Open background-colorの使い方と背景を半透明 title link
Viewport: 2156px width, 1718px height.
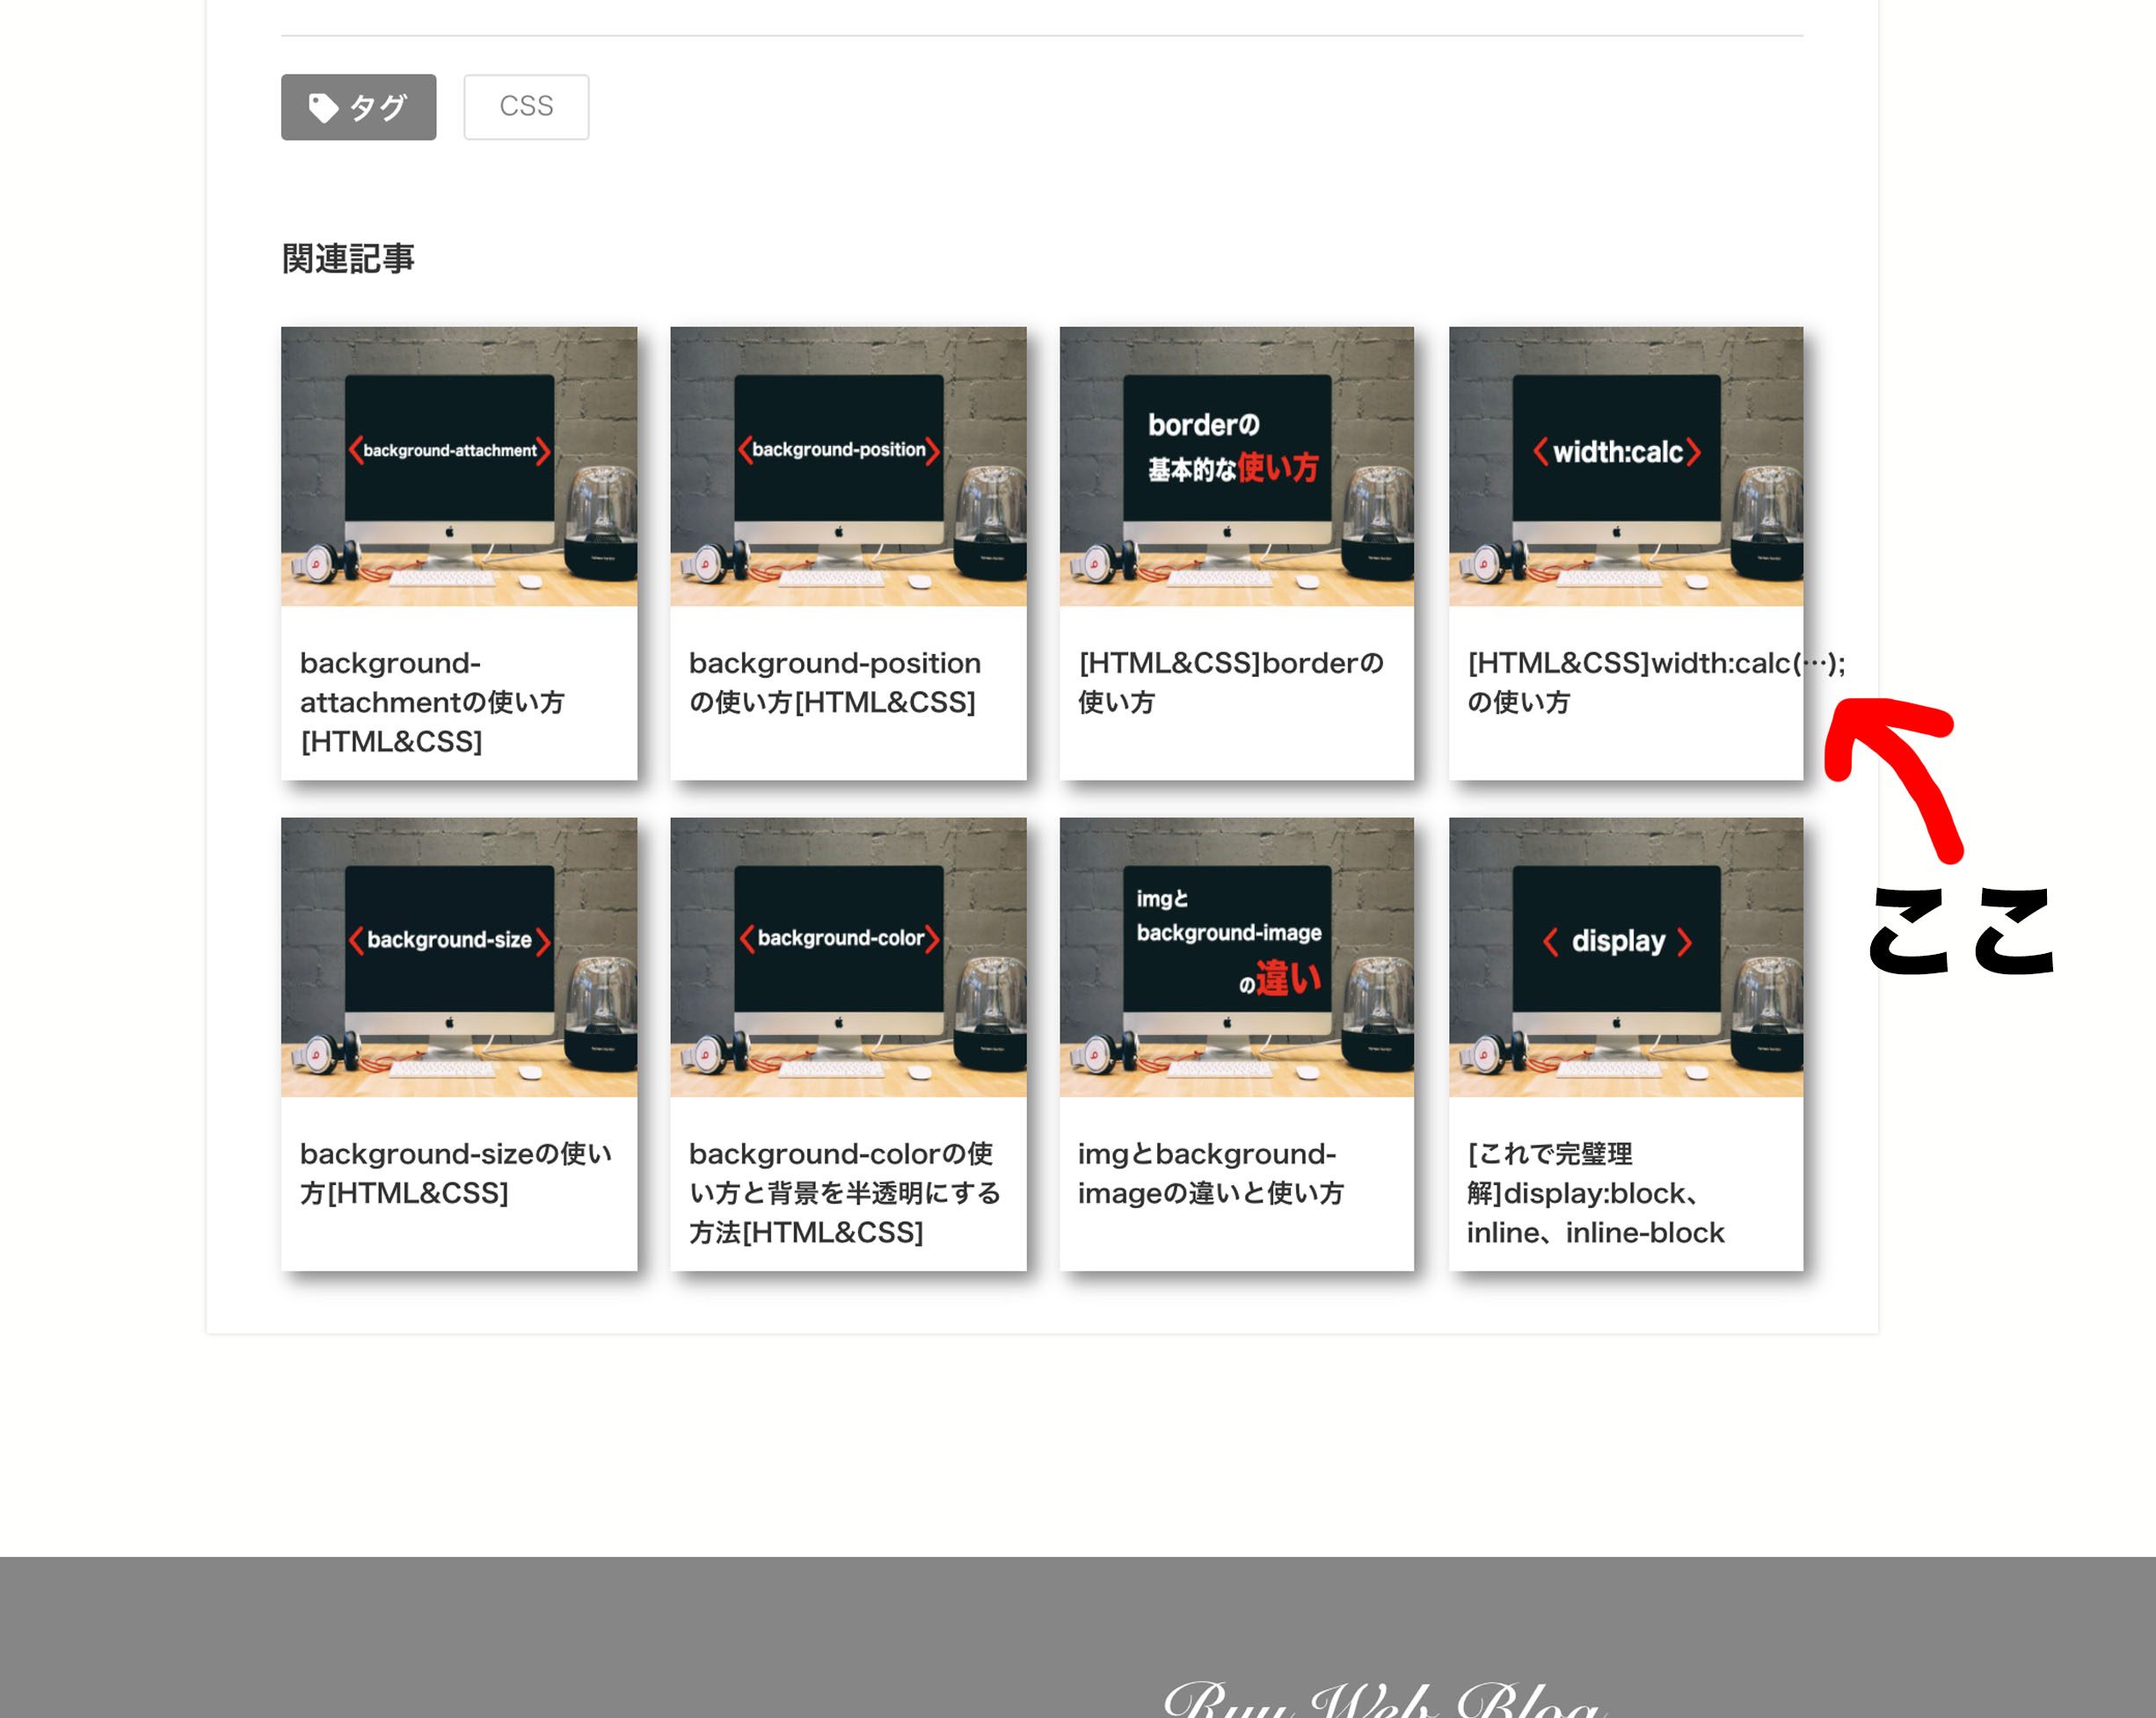[845, 1194]
